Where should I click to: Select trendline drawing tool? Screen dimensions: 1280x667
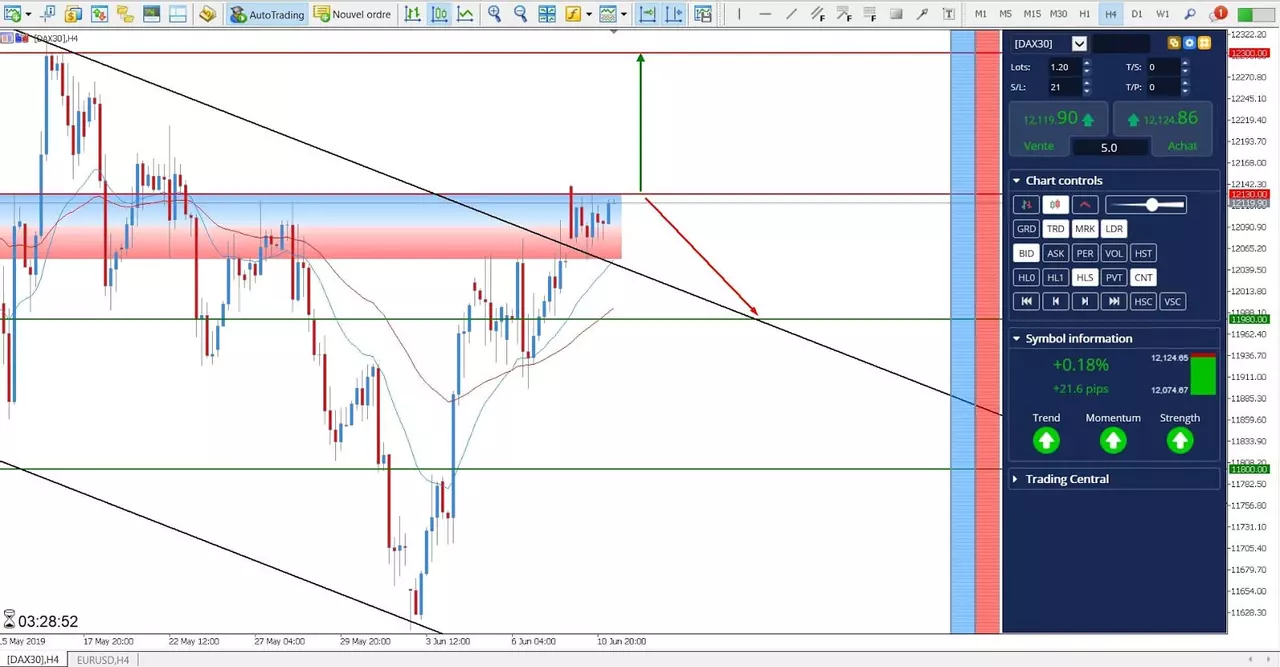[791, 14]
